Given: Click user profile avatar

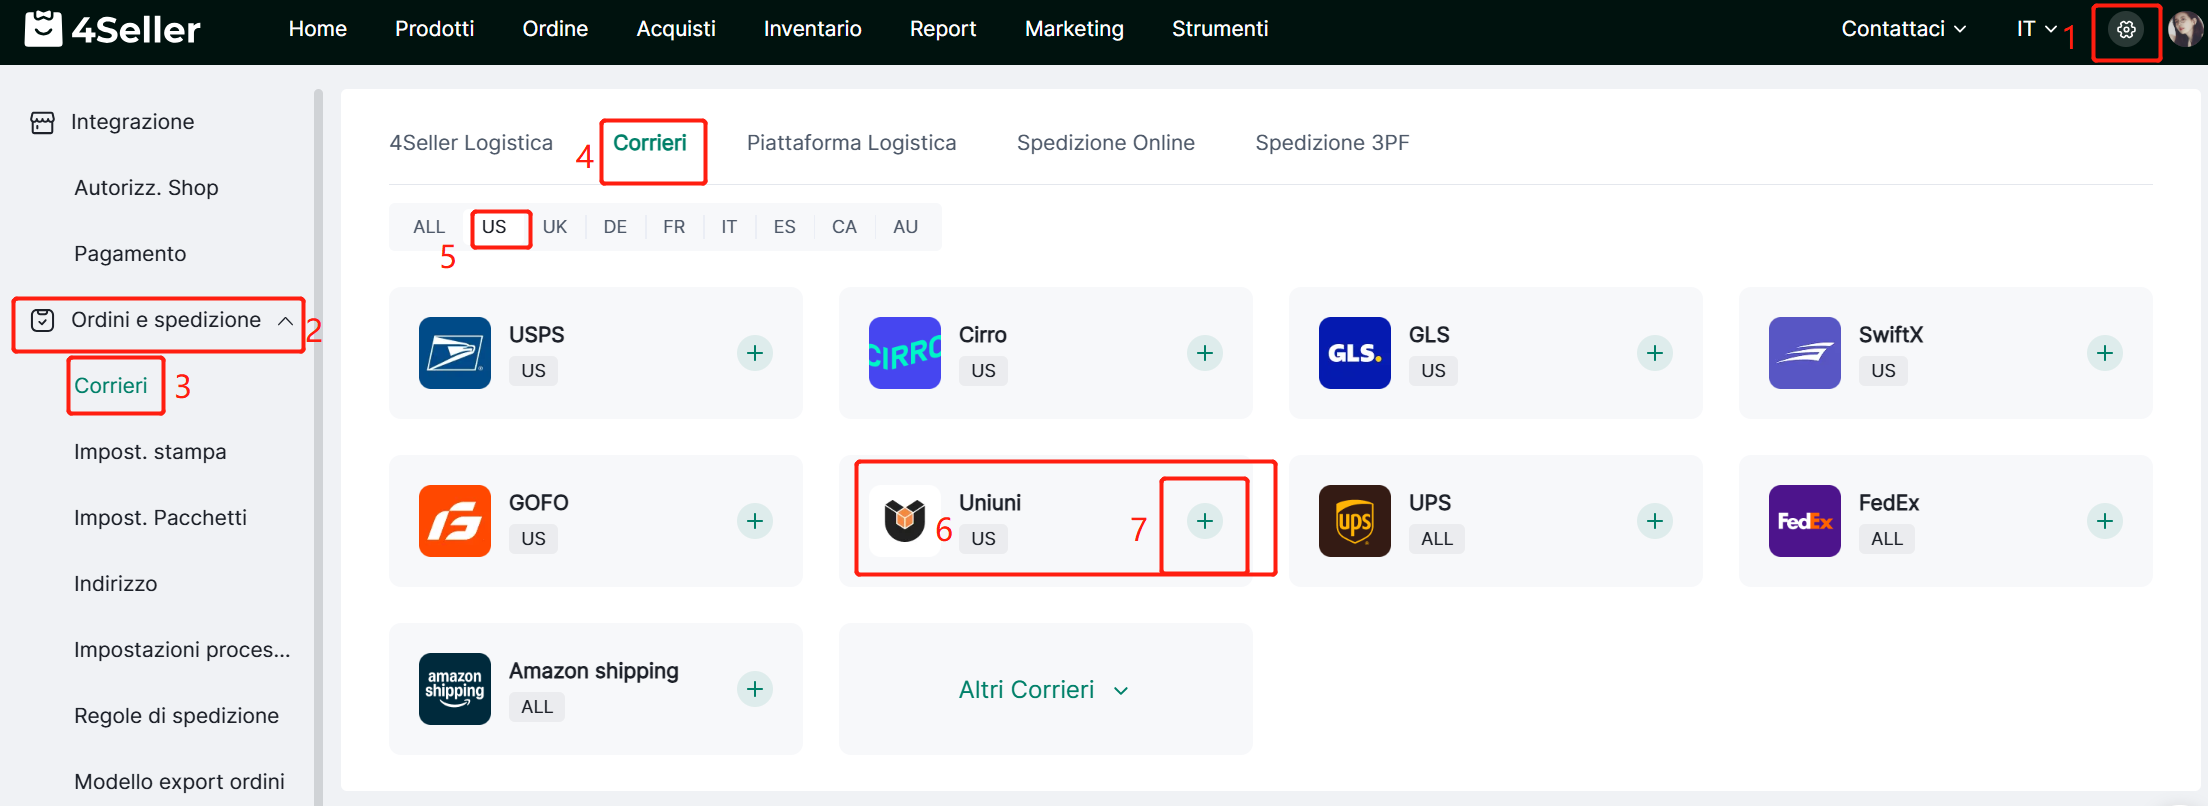Looking at the screenshot, I should (x=2186, y=30).
